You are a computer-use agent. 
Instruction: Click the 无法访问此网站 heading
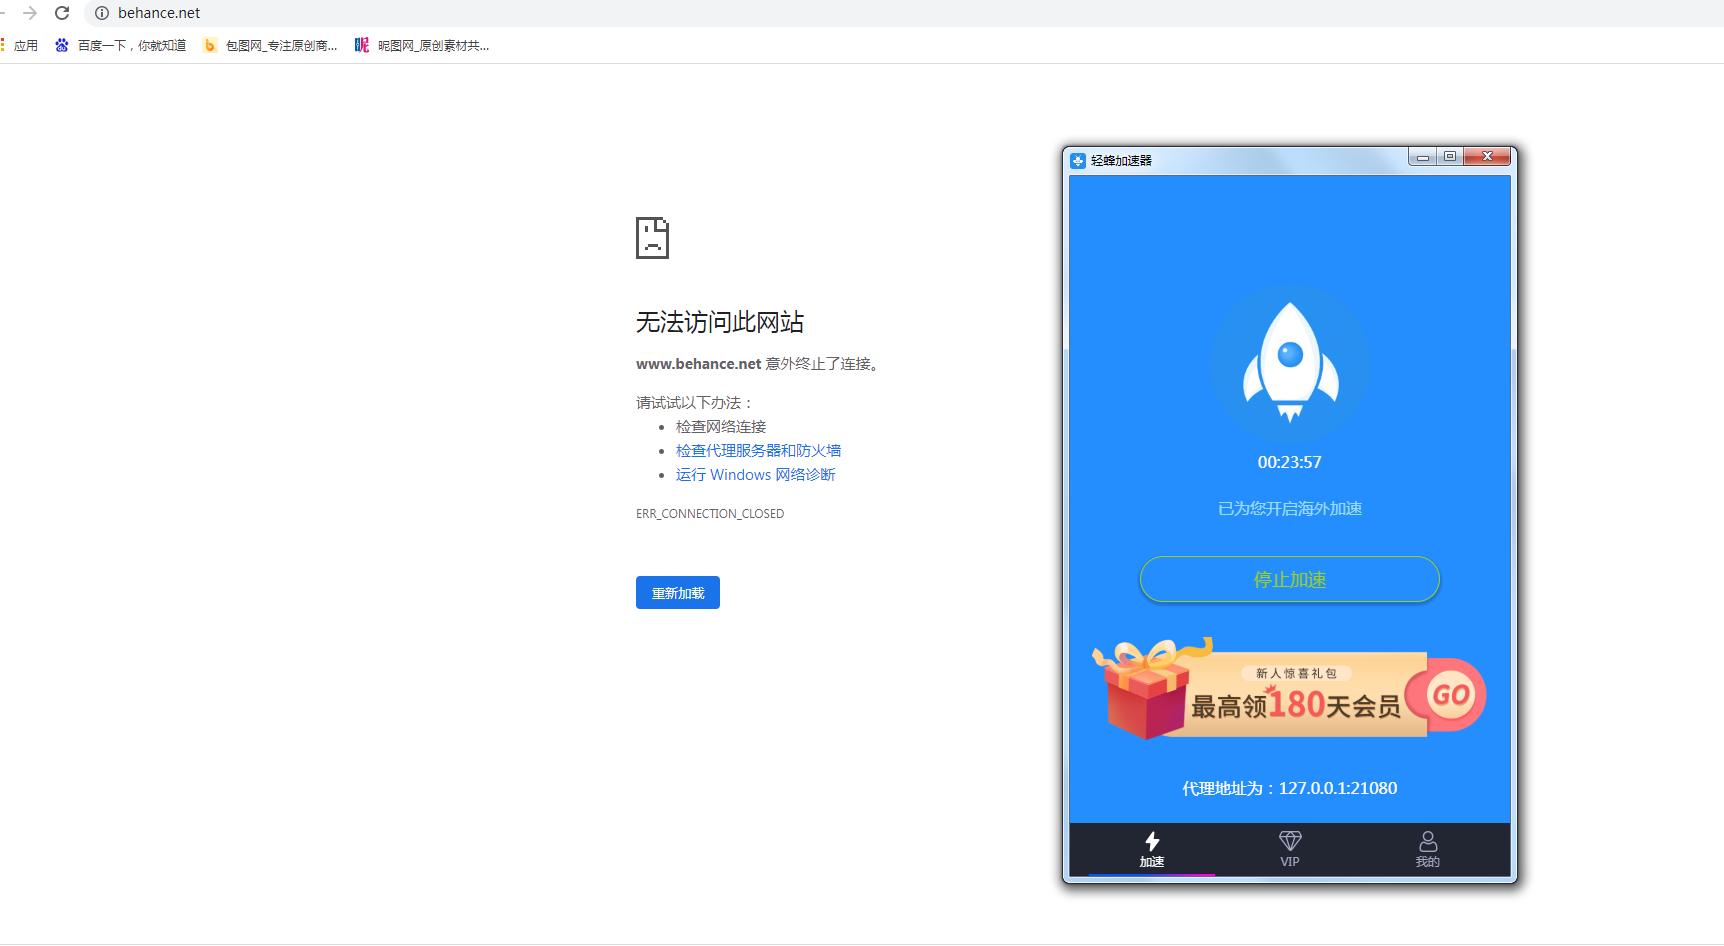pos(720,322)
